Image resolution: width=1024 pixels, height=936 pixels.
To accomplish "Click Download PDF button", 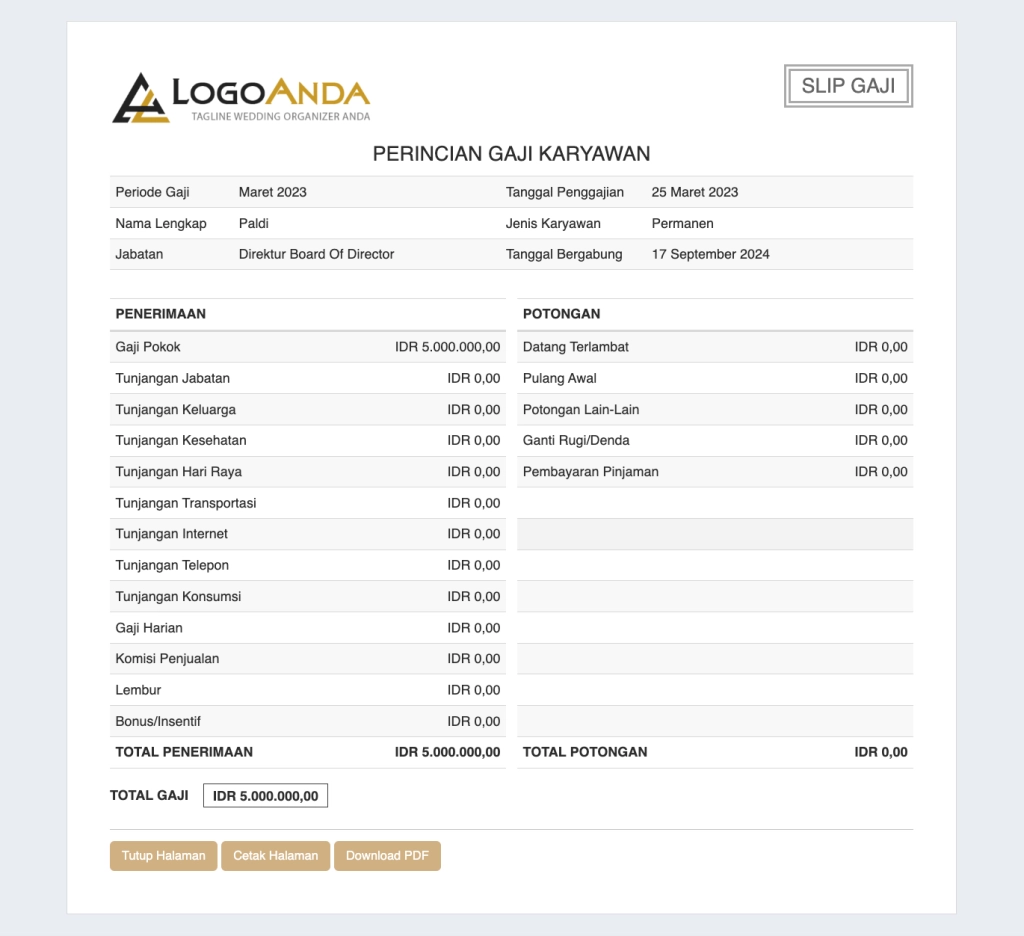I will coord(387,856).
